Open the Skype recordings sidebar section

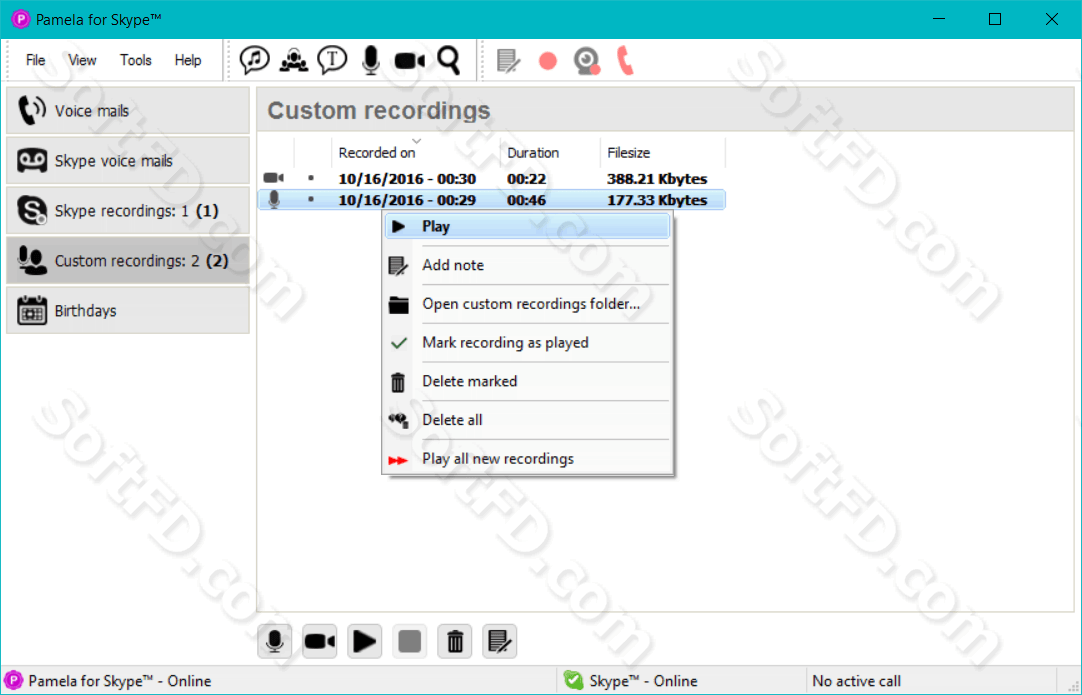[x=128, y=211]
